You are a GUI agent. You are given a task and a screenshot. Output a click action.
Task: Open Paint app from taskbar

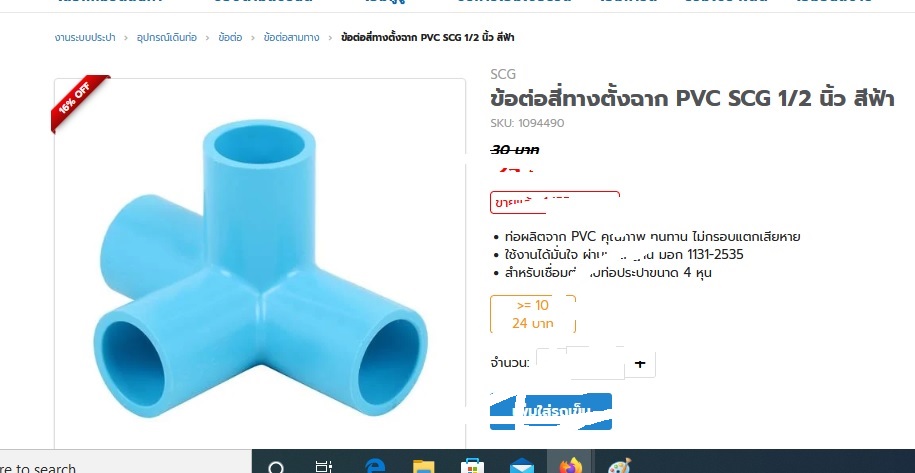[x=619, y=467]
